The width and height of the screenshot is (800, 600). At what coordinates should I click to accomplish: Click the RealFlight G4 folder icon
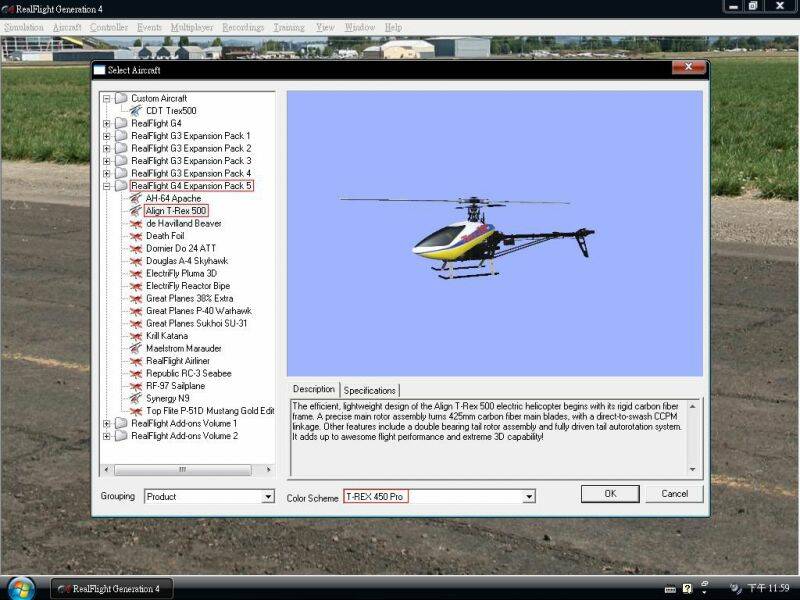pos(121,123)
